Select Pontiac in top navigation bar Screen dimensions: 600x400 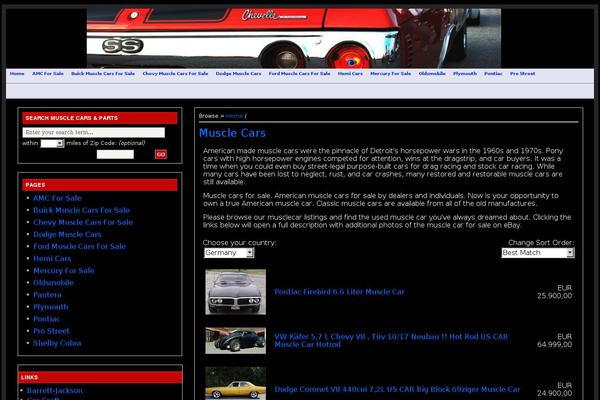coord(493,73)
